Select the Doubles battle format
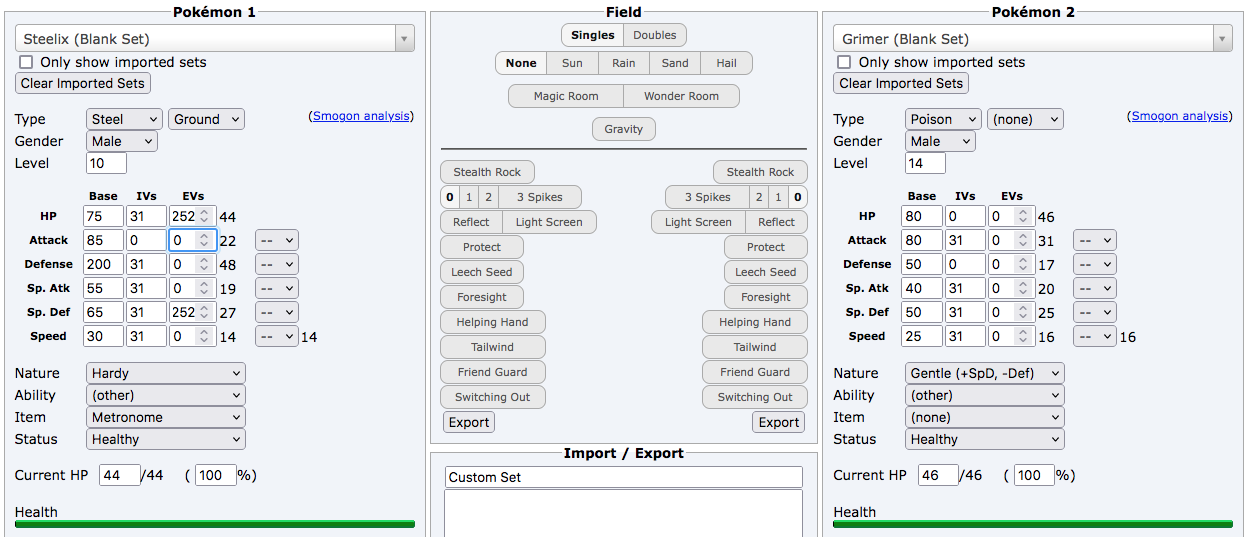The image size is (1248, 537). click(655, 35)
